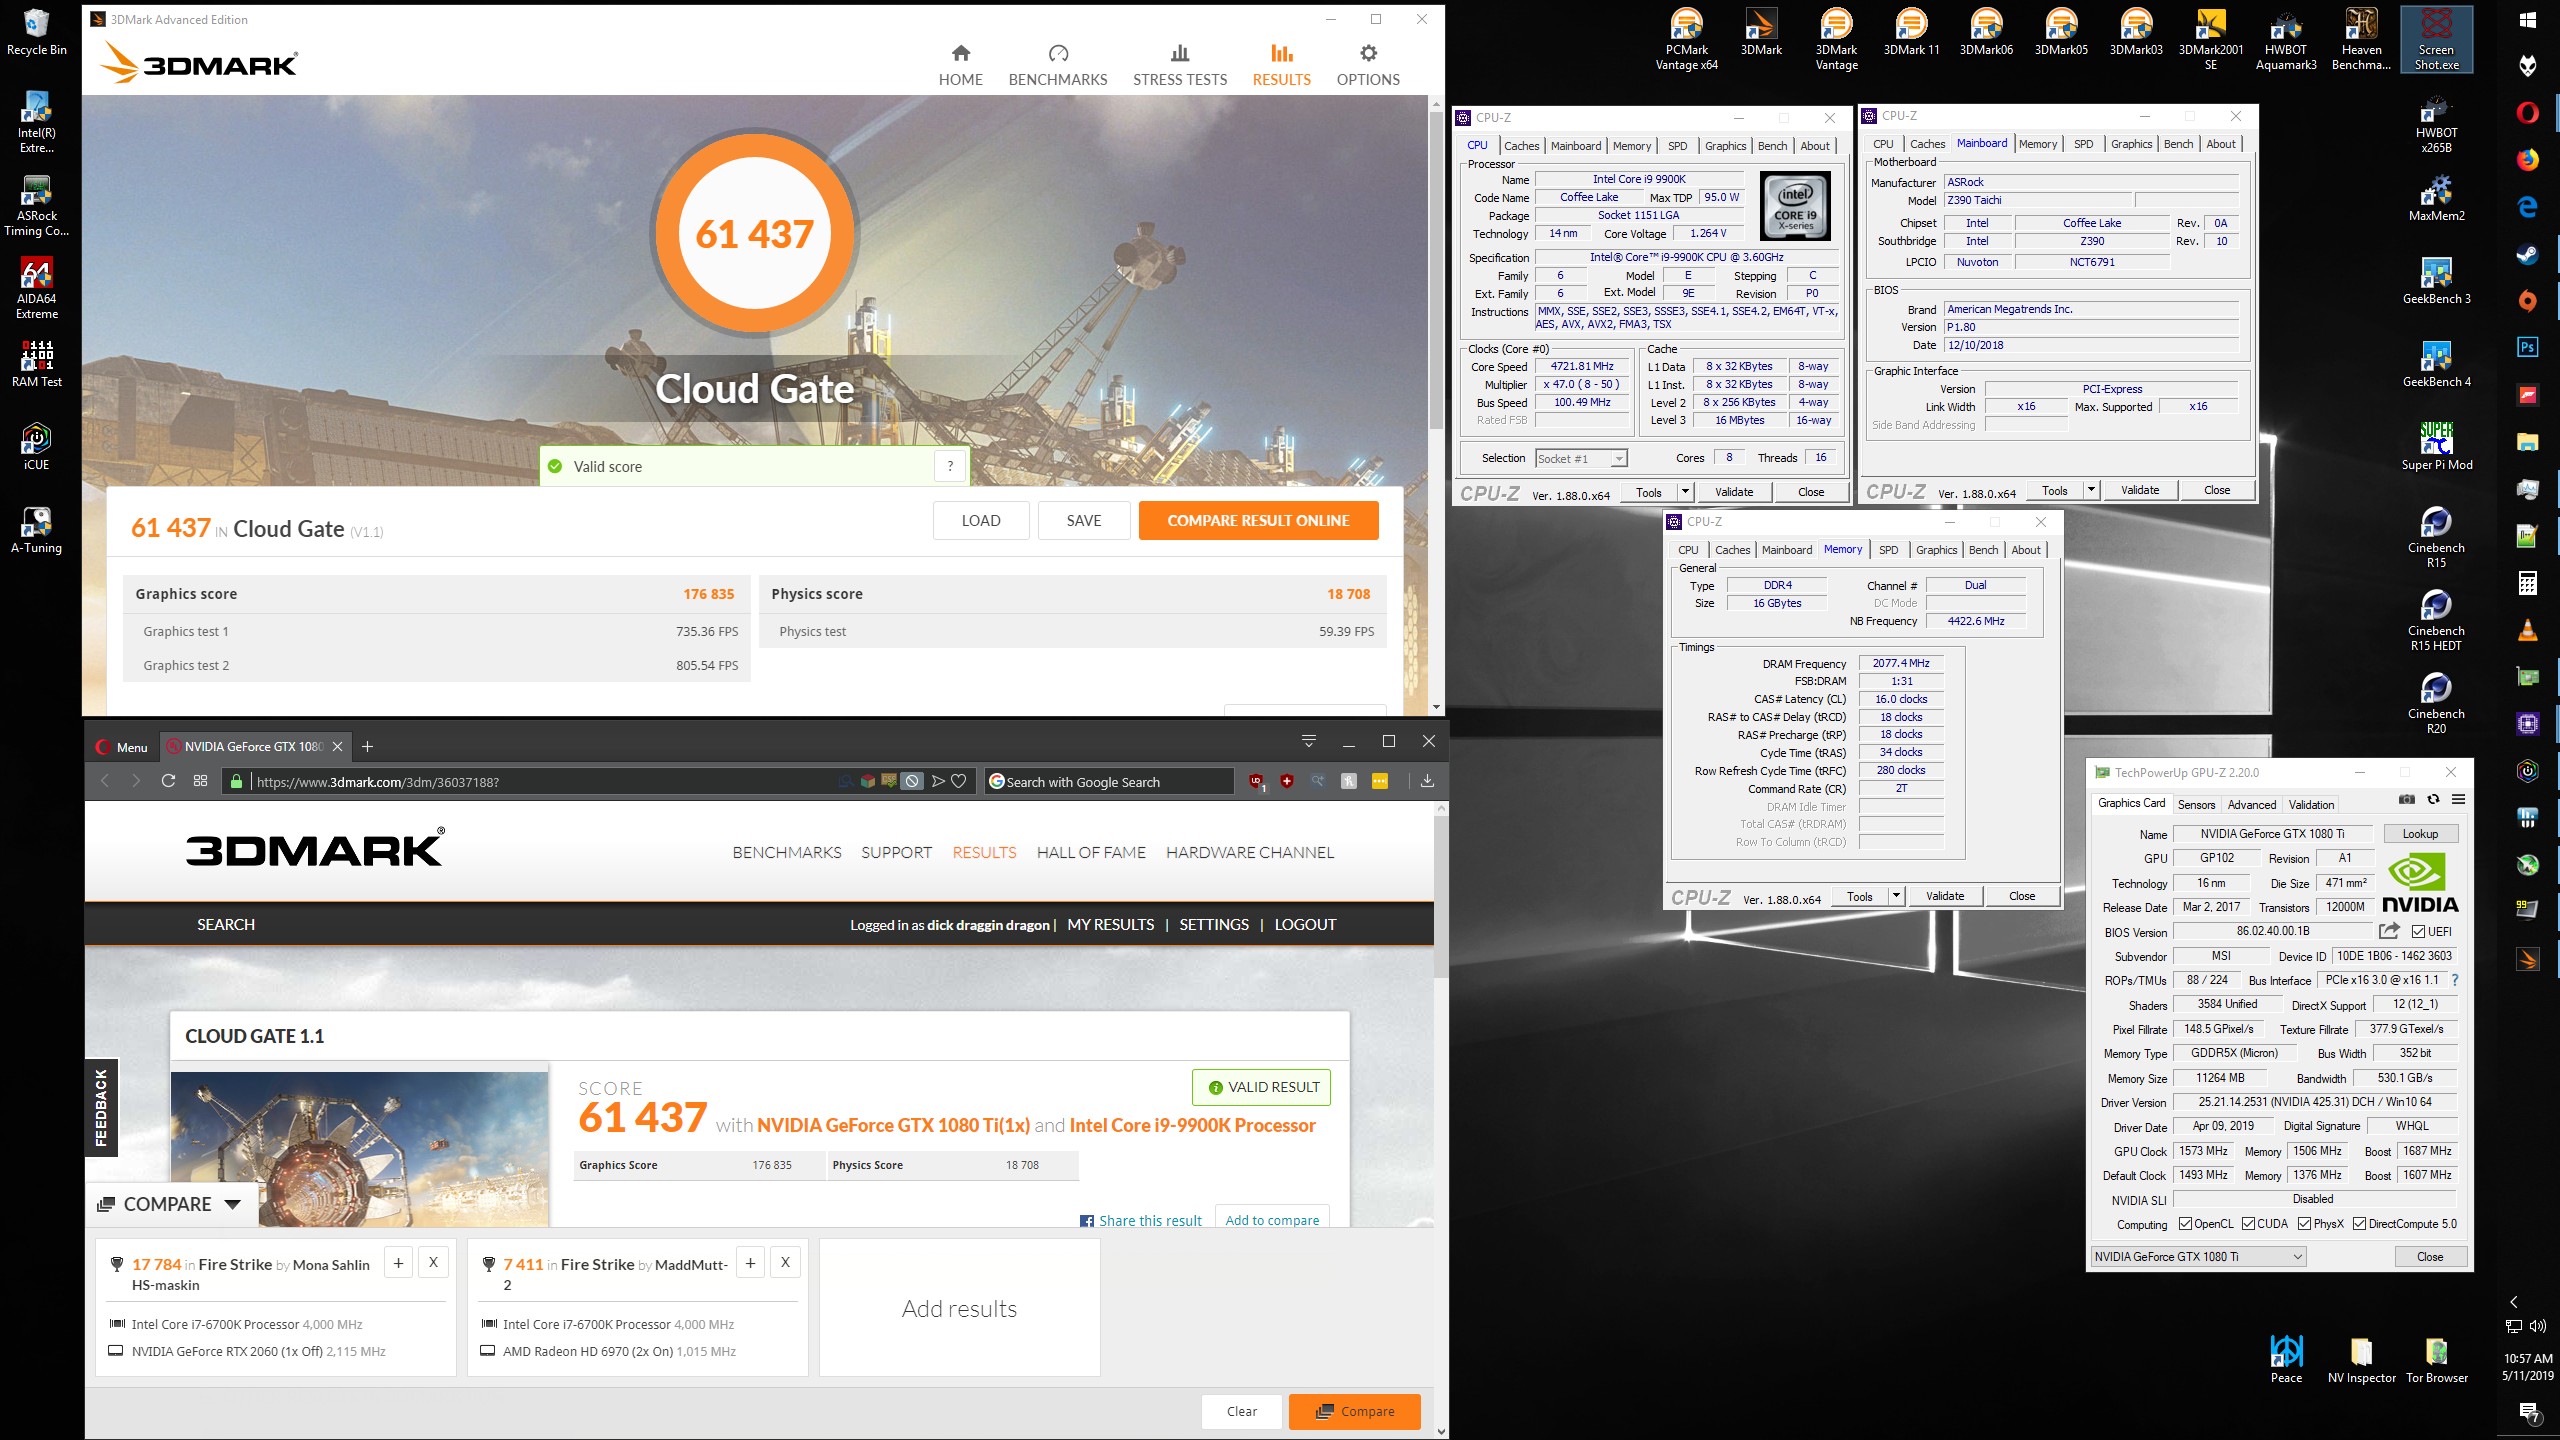Open the HOME section in 3DMark

[x=960, y=65]
